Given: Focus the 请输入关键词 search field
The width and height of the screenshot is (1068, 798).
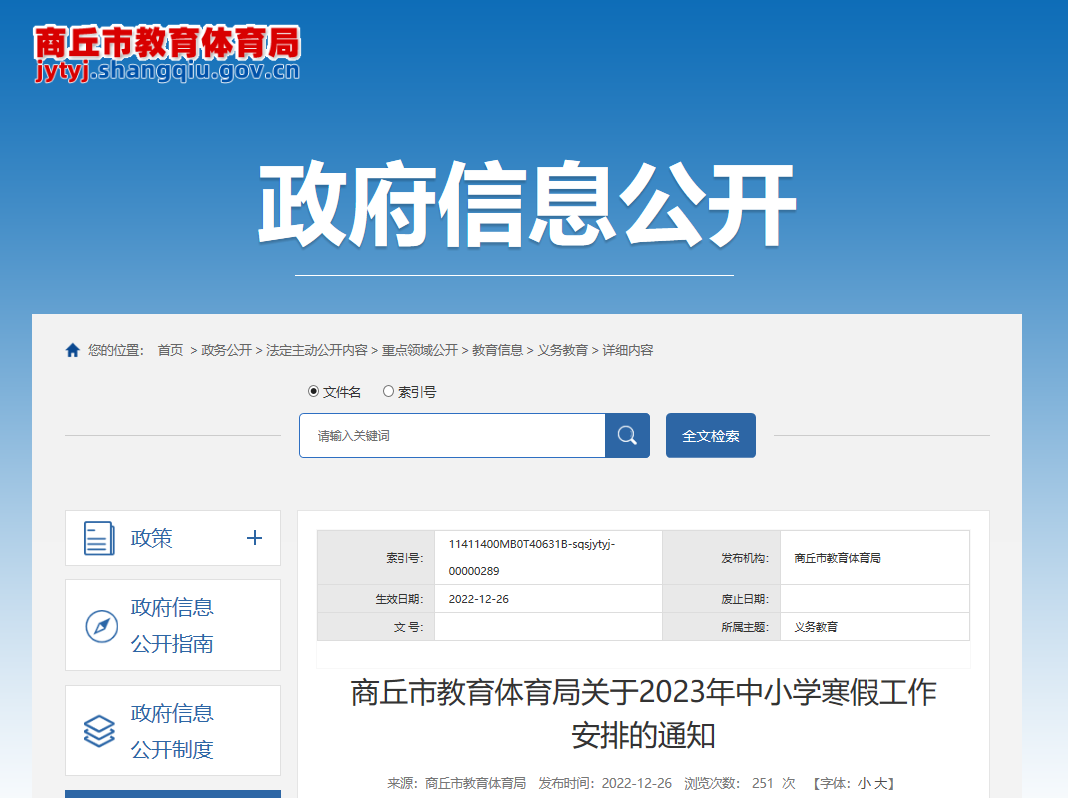Looking at the screenshot, I should (x=452, y=435).
